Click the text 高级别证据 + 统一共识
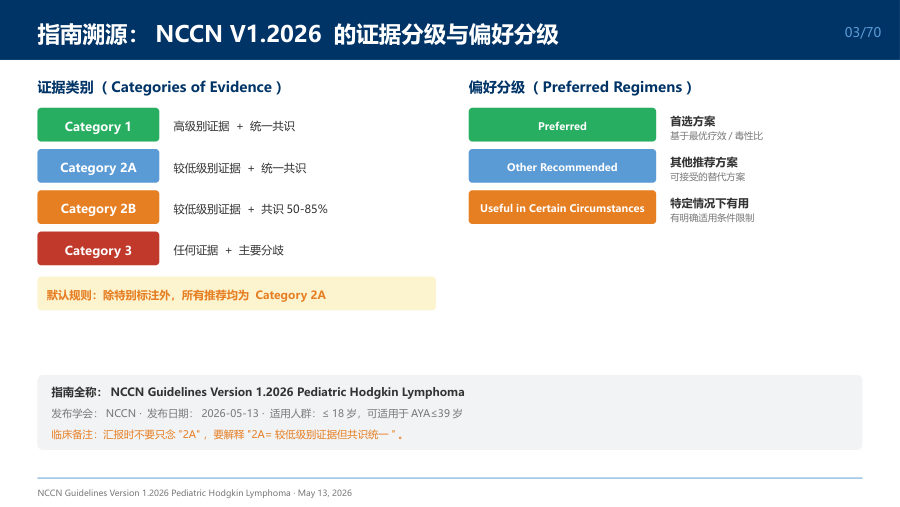 [x=234, y=126]
